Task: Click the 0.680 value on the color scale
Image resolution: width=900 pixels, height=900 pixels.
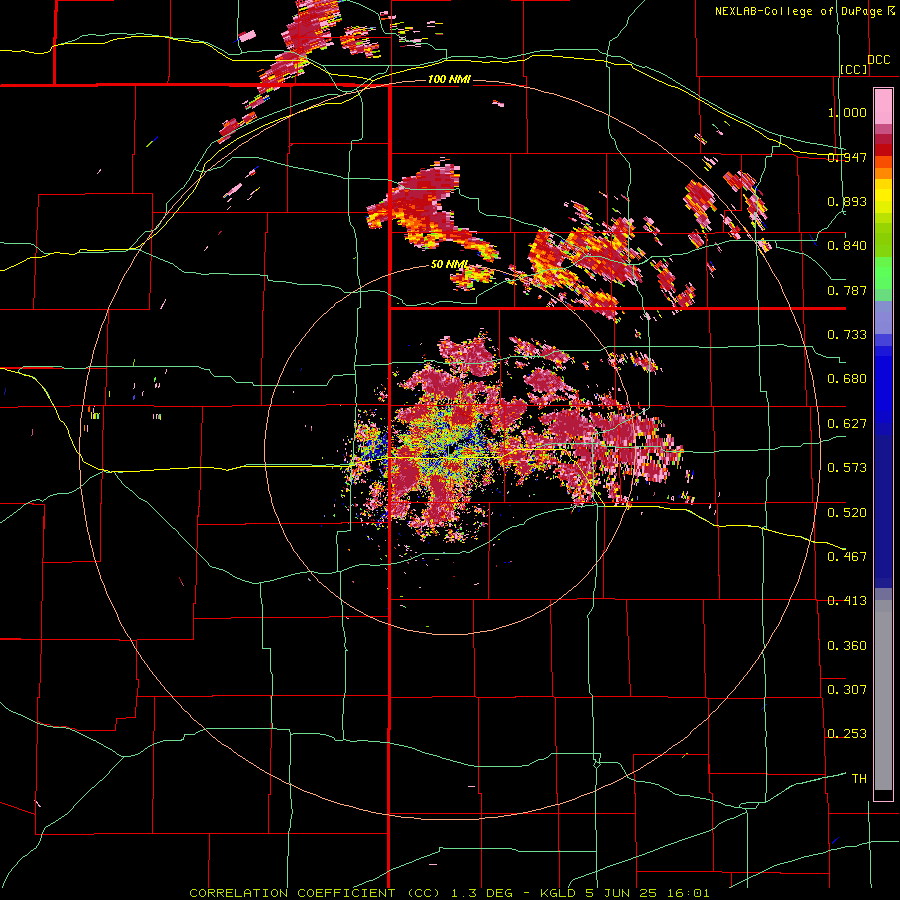Action: [x=847, y=378]
